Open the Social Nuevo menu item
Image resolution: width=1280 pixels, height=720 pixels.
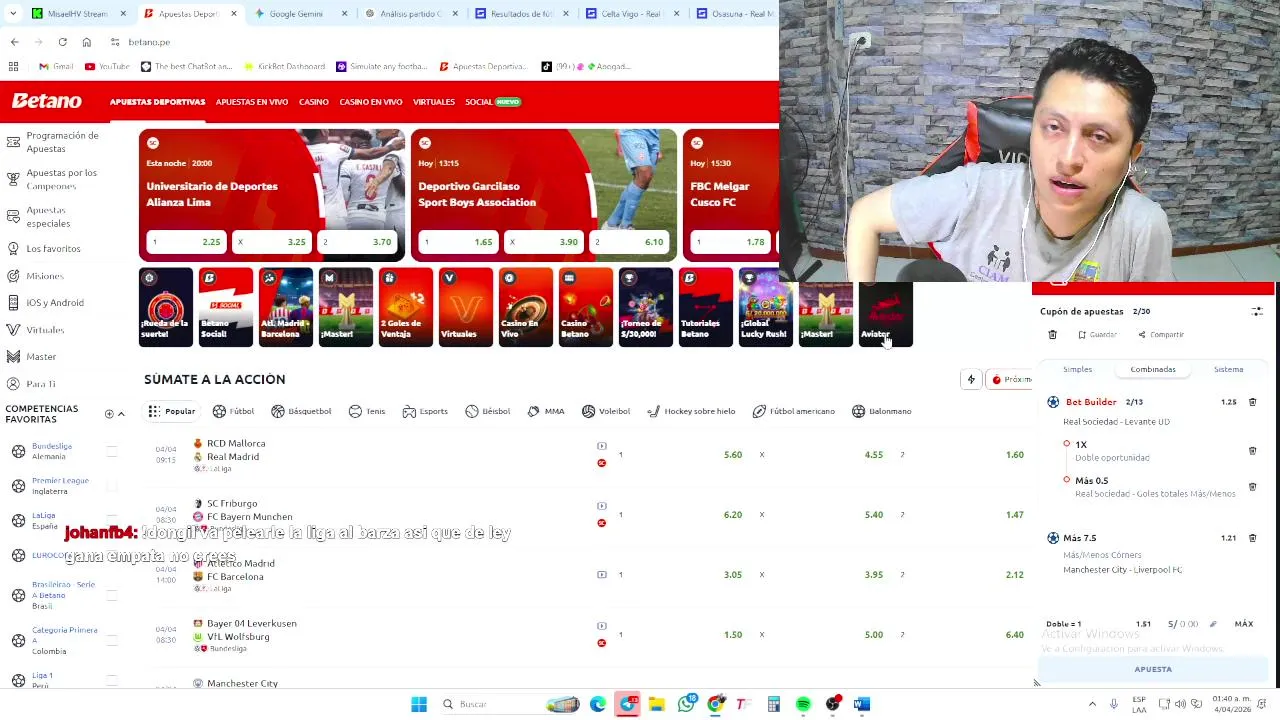493,102
